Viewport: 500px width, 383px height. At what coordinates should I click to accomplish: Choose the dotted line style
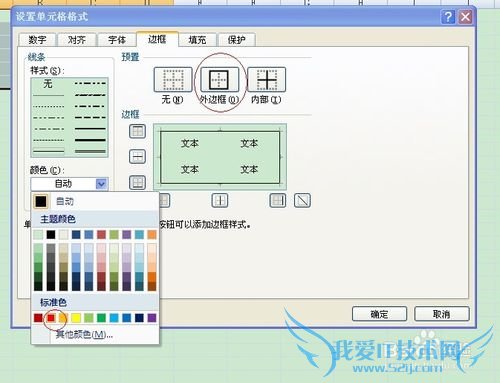pyautogui.click(x=48, y=106)
